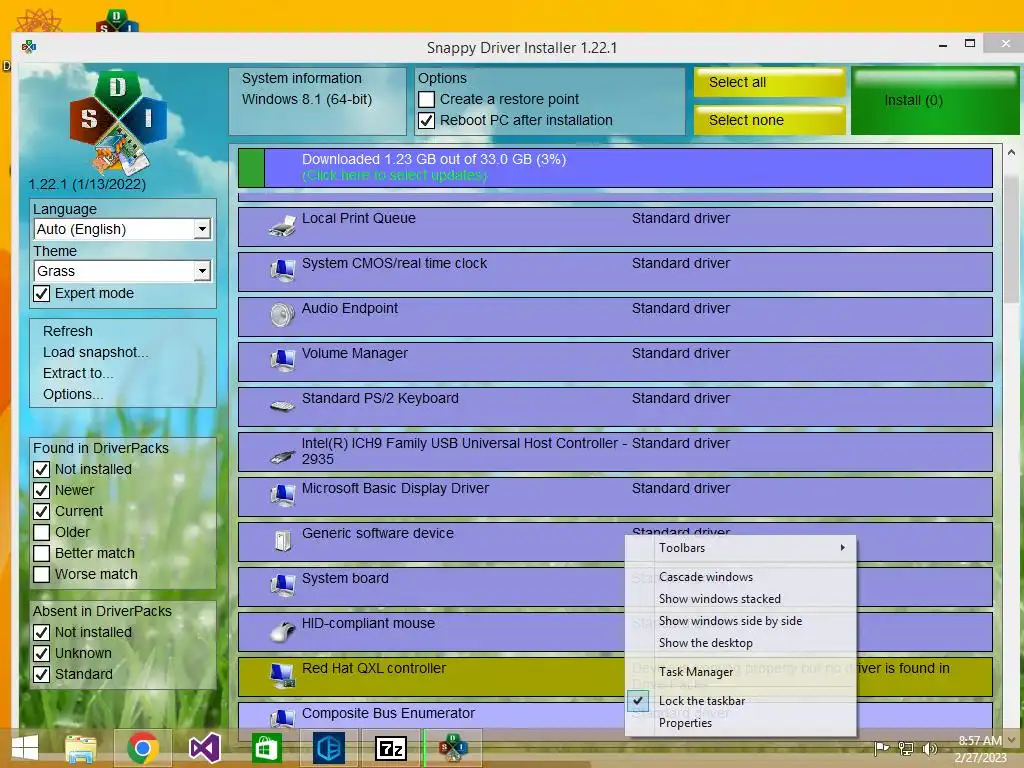Uncheck Unknown under Absent in DriverPacks
The image size is (1024, 768).
coord(42,653)
